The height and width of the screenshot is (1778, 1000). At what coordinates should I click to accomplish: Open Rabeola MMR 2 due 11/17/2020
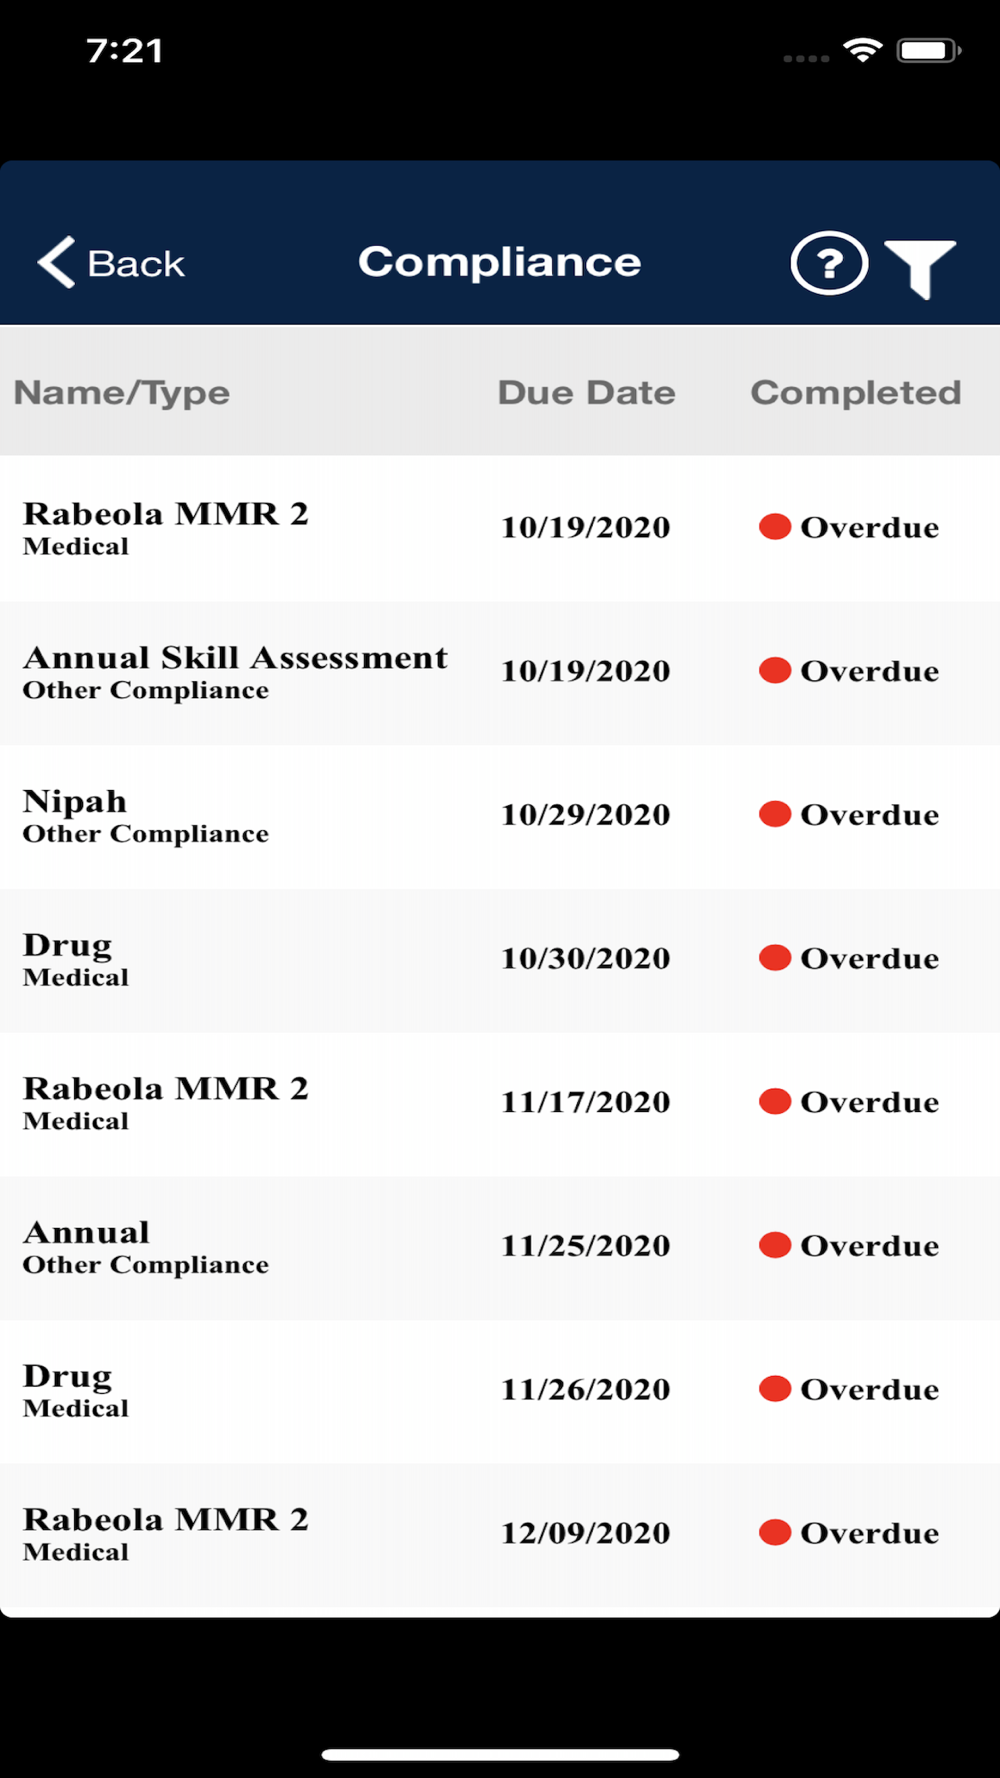[x=500, y=1103]
